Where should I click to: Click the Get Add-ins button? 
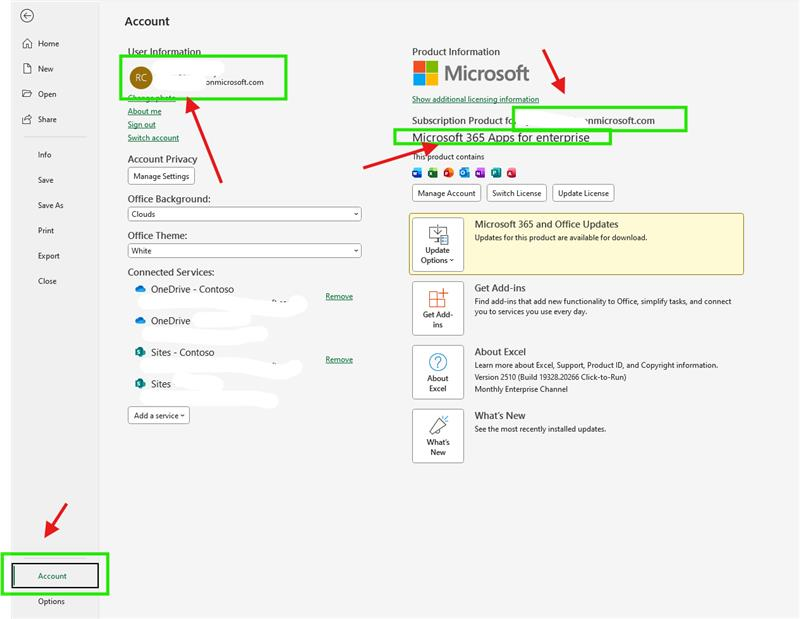tap(438, 308)
